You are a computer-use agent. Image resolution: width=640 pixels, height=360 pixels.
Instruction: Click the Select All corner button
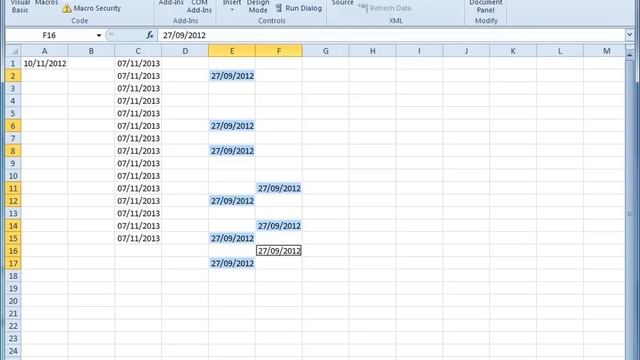tap(13, 51)
